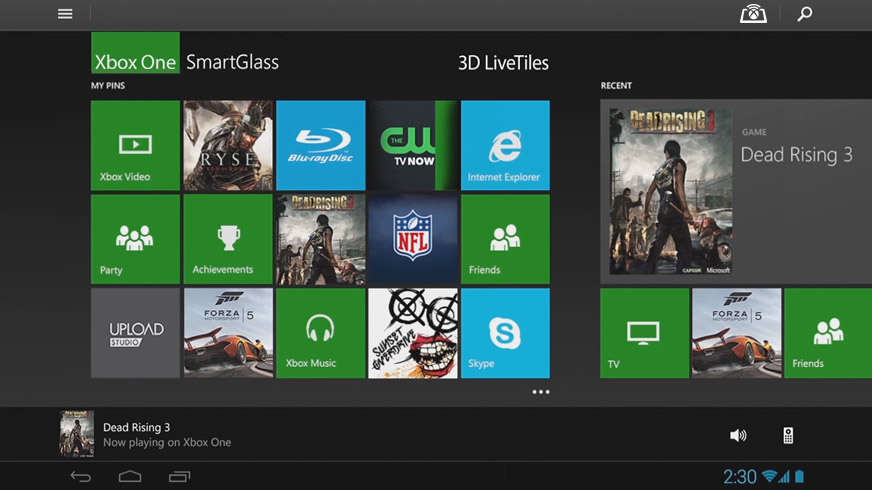872x490 pixels.
Task: Tap Android recent apps button
Action: point(179,477)
